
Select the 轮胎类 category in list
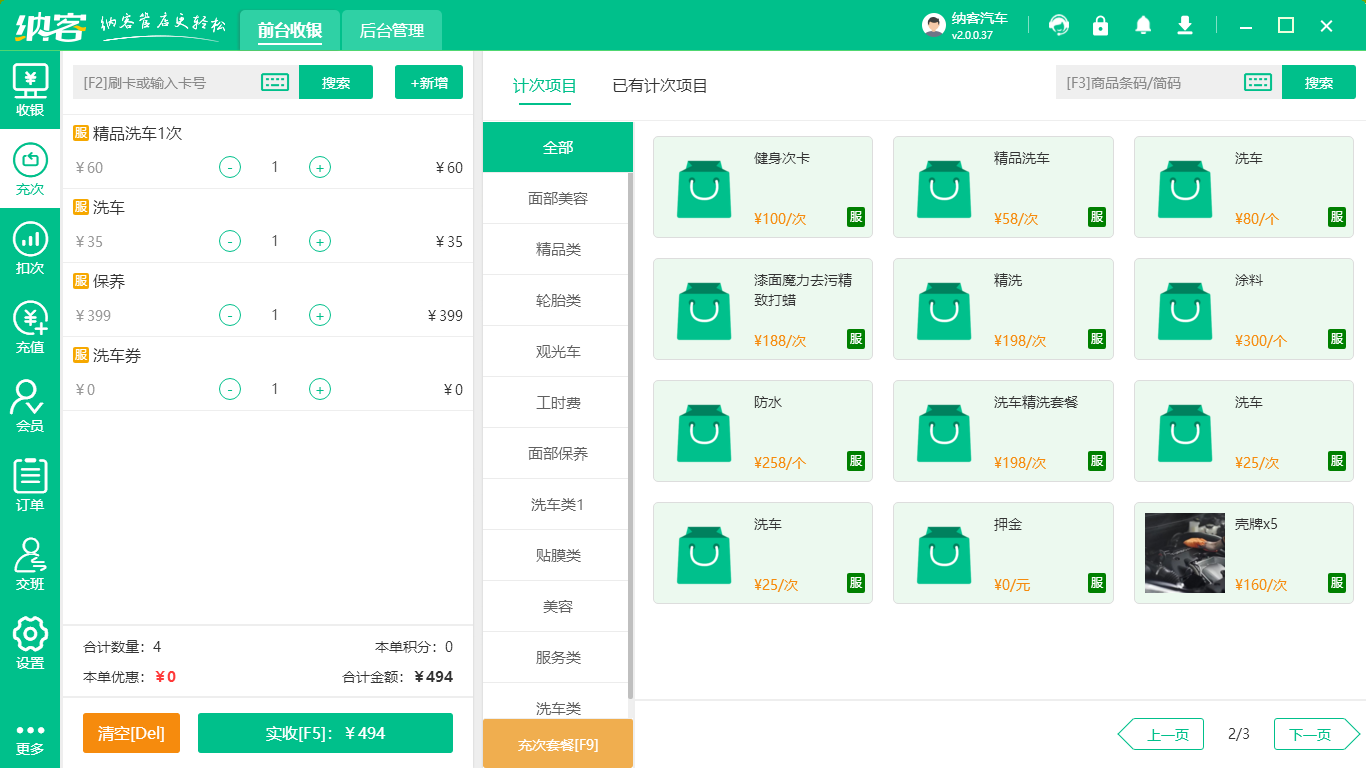coord(557,300)
